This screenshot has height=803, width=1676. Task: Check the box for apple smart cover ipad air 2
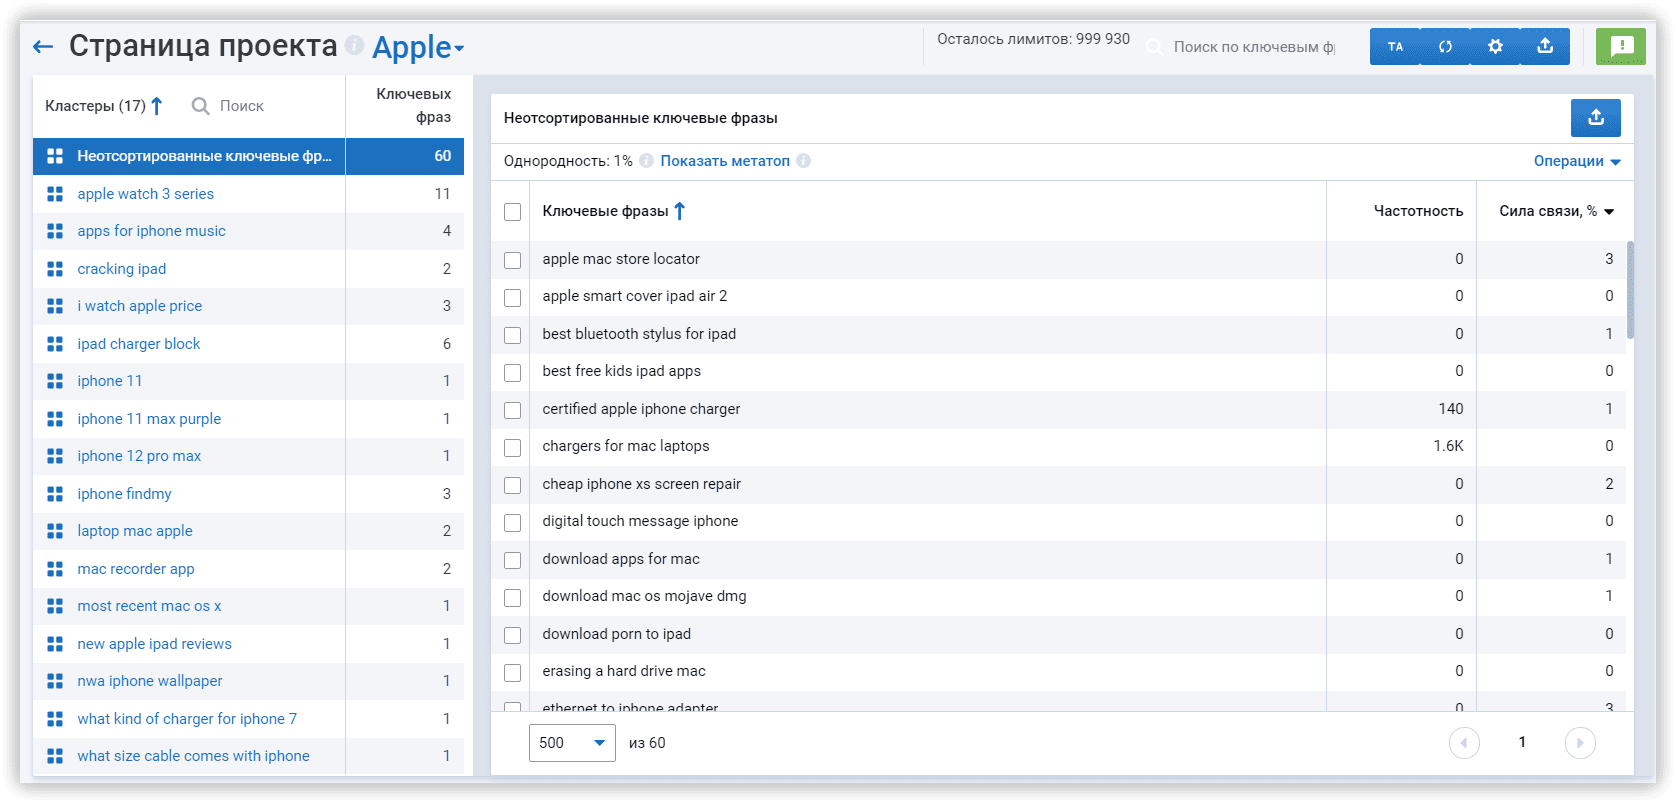click(513, 297)
